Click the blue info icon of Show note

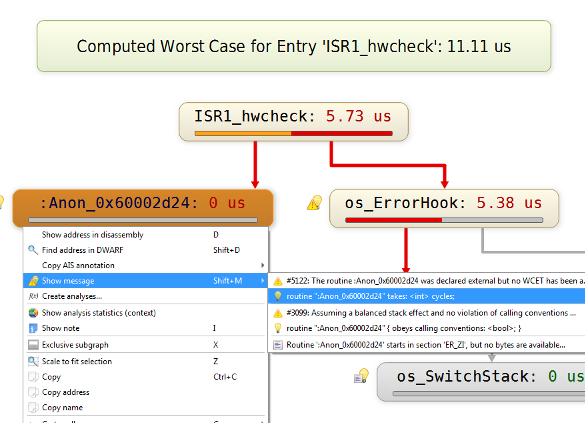coord(33,328)
